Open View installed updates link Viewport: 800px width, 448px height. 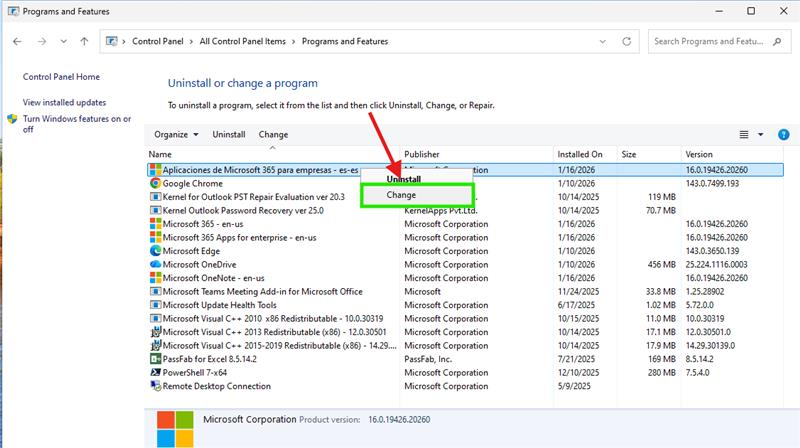pos(64,102)
